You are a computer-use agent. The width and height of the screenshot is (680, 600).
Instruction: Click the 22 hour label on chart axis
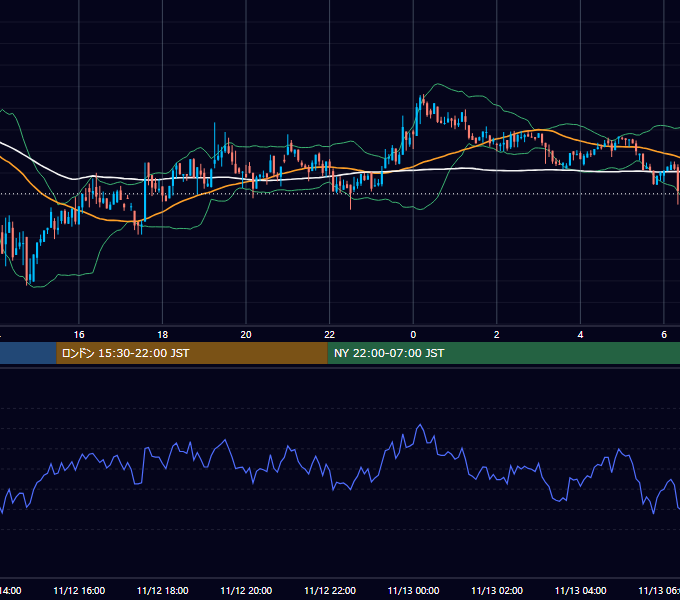pyautogui.click(x=330, y=335)
